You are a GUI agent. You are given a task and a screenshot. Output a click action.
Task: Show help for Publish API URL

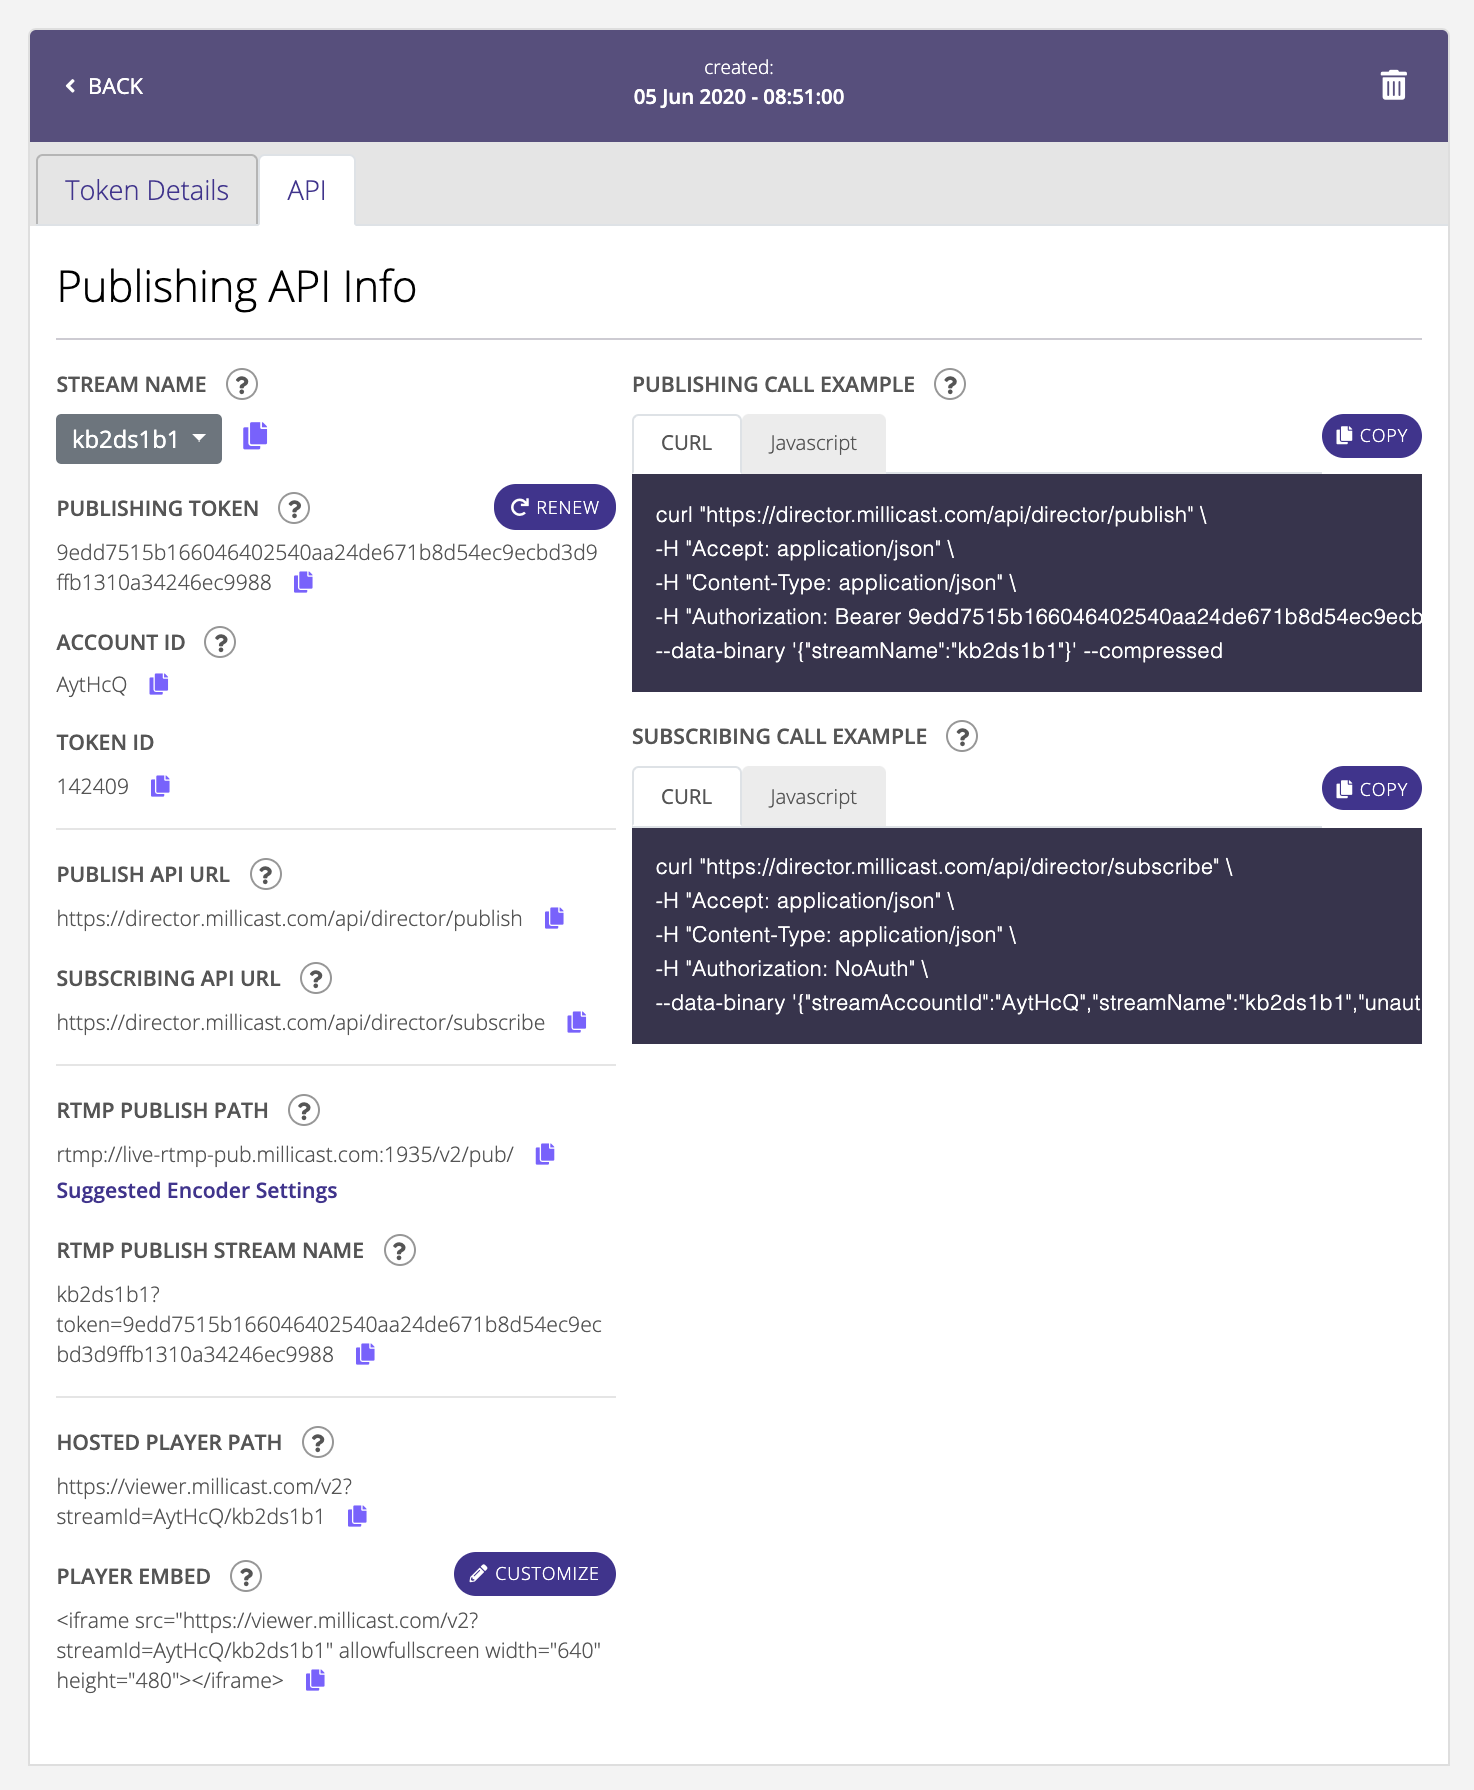265,874
